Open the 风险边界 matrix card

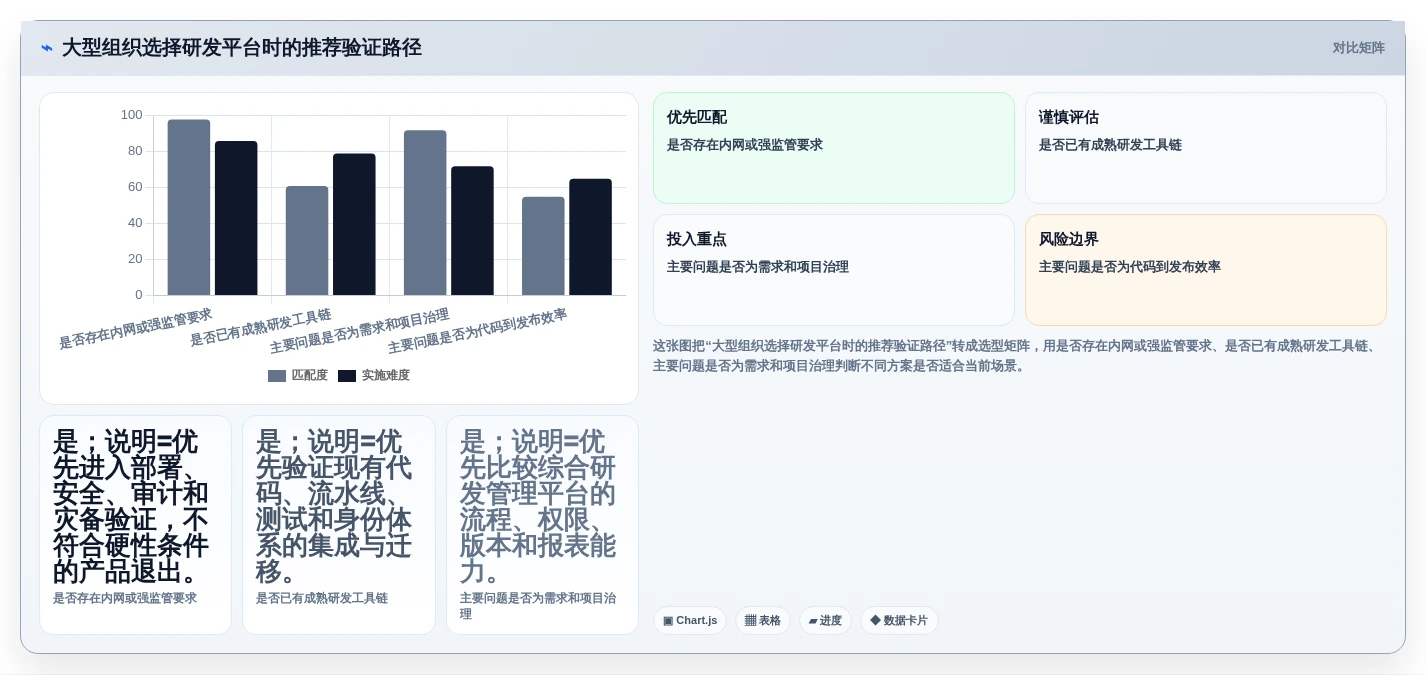point(1206,270)
